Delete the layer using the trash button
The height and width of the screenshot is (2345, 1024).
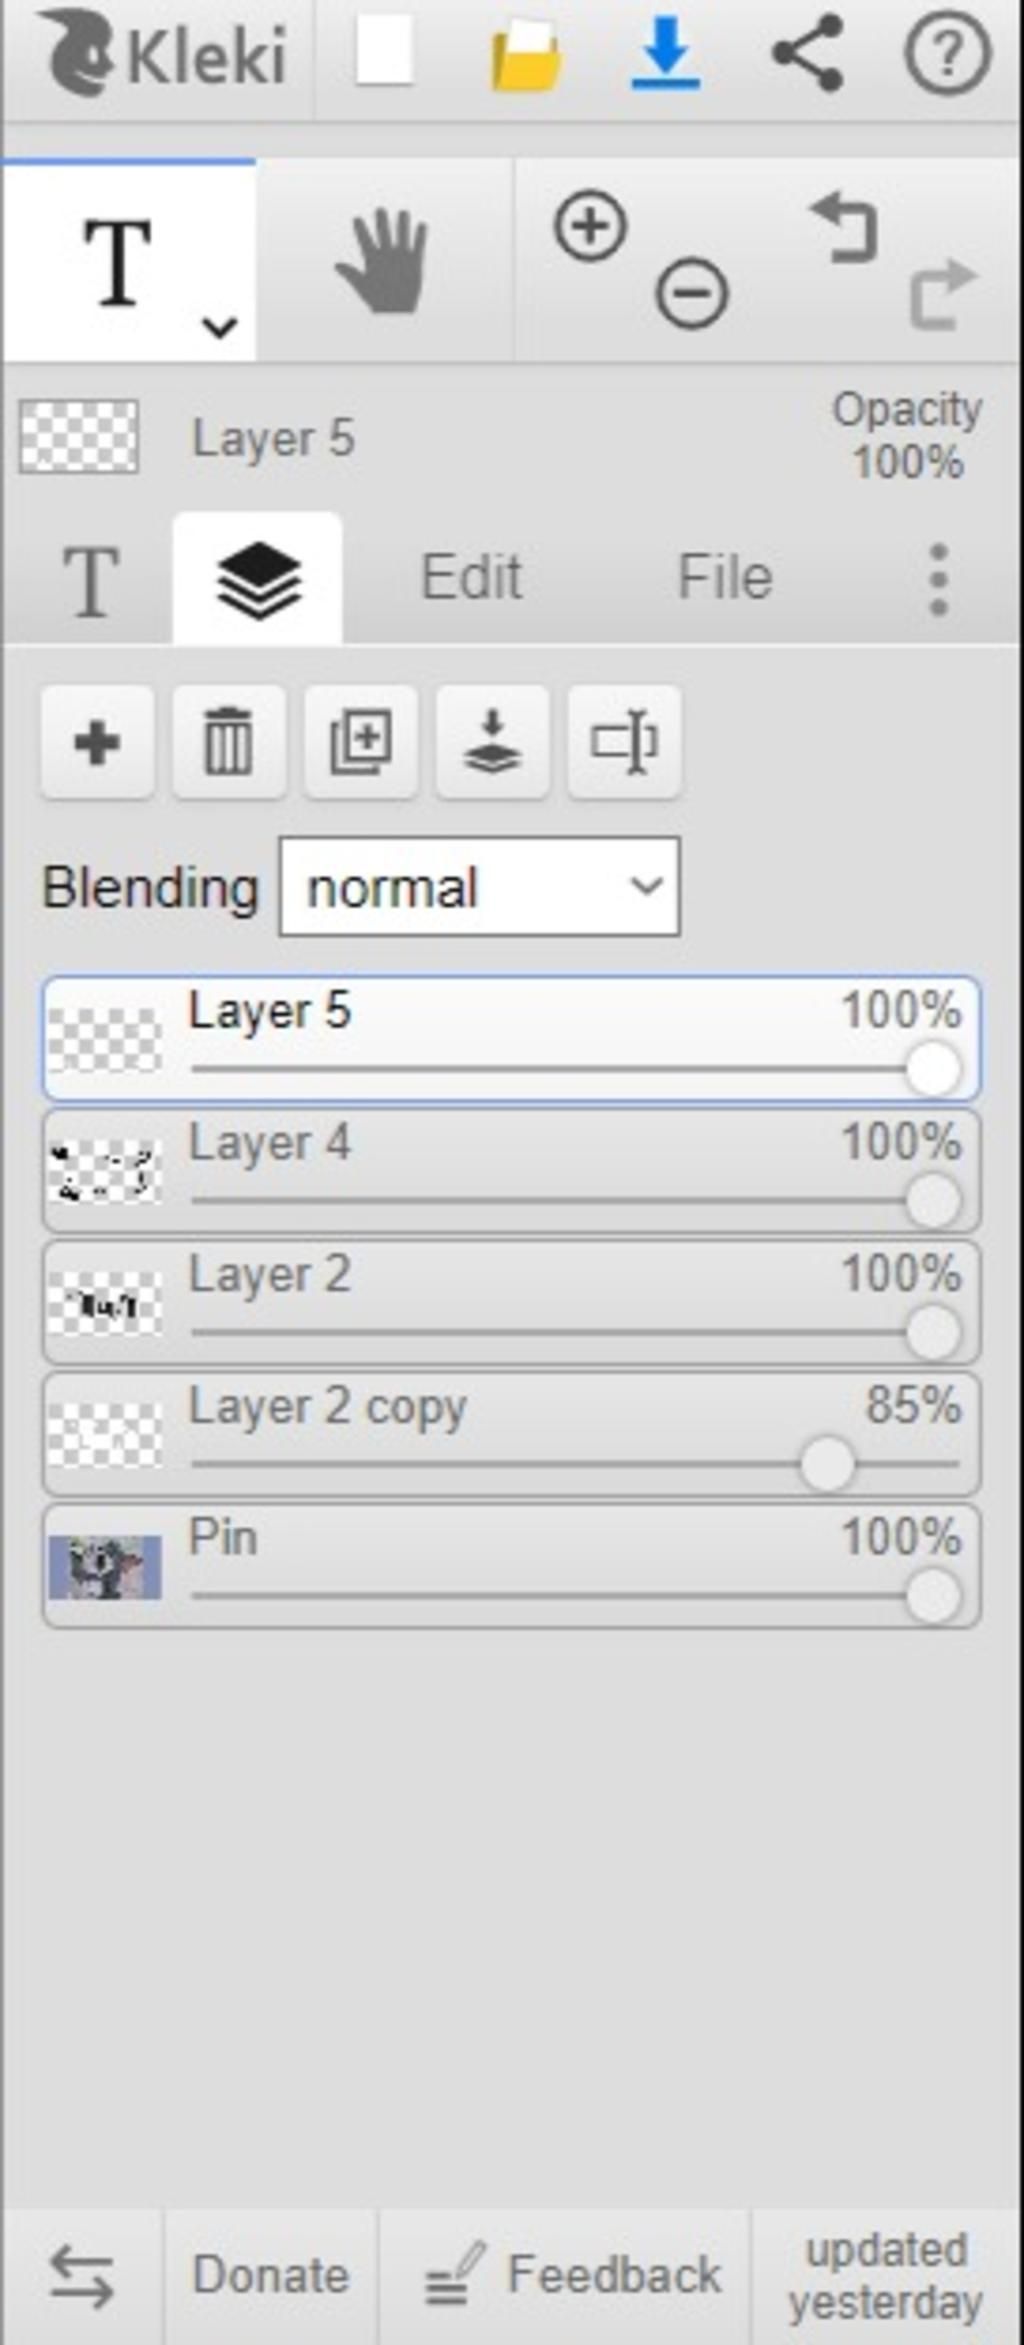[x=229, y=742]
